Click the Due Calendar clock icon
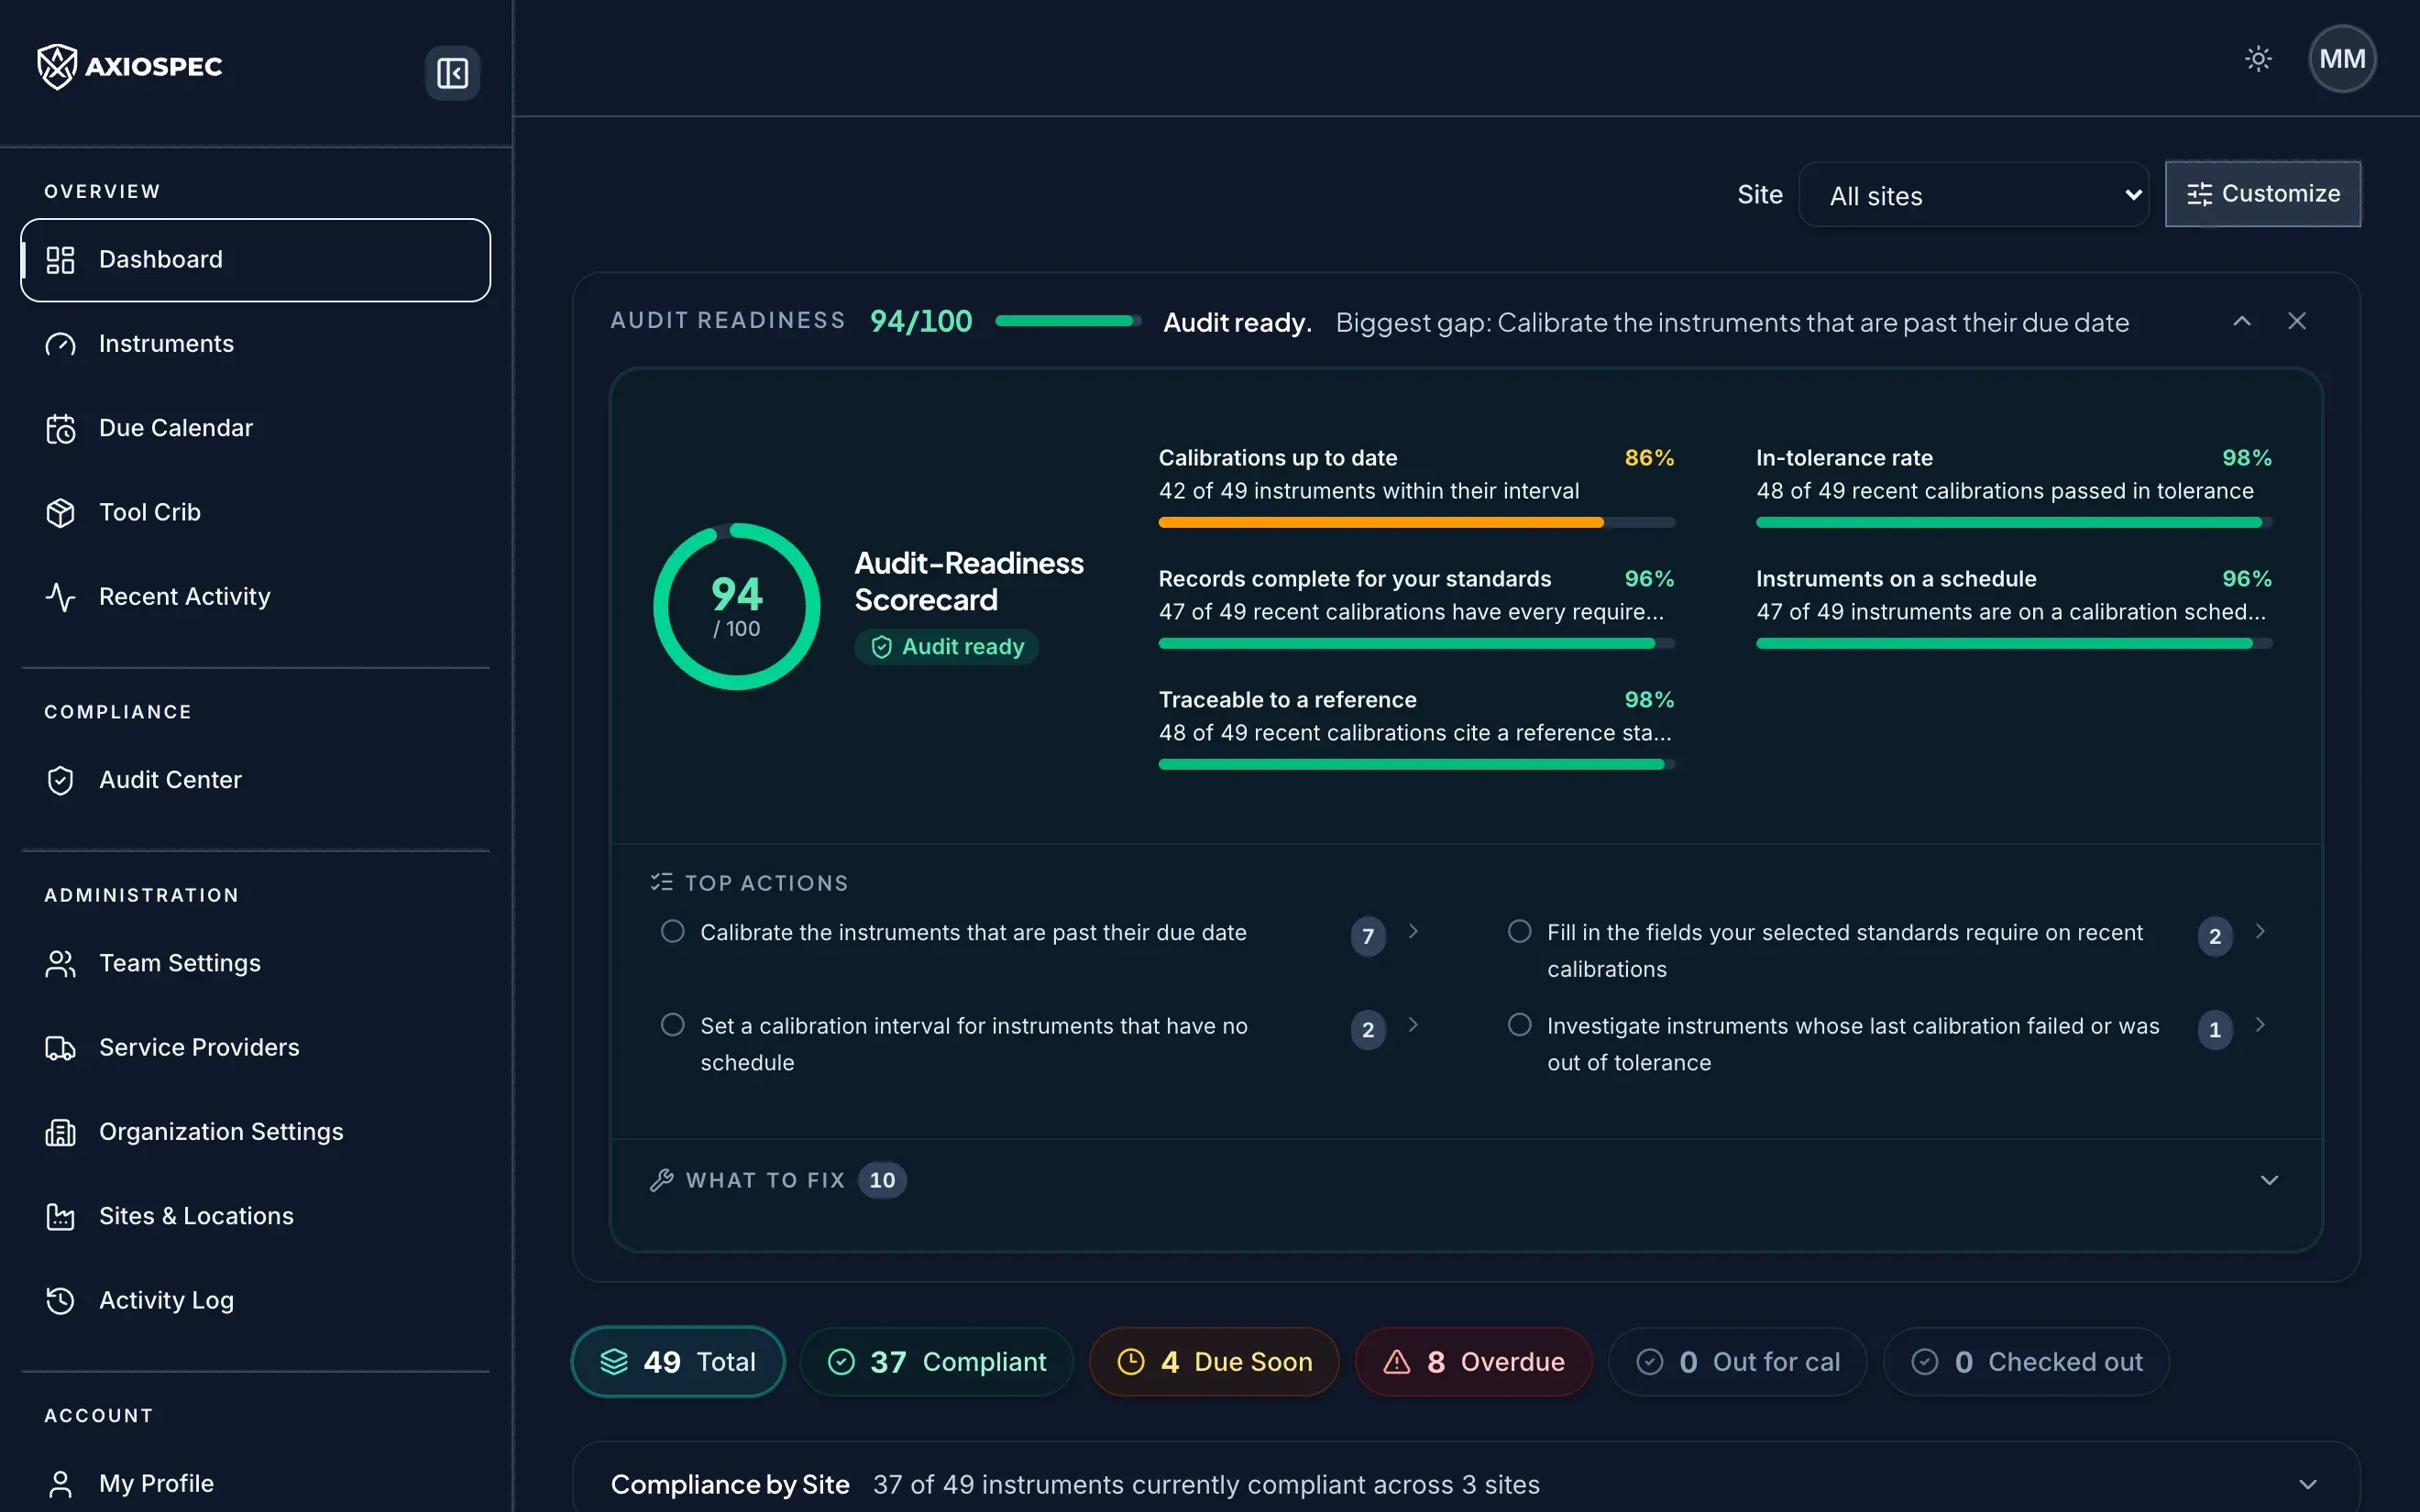Viewport: 2420px width, 1512px height. pyautogui.click(x=61, y=428)
